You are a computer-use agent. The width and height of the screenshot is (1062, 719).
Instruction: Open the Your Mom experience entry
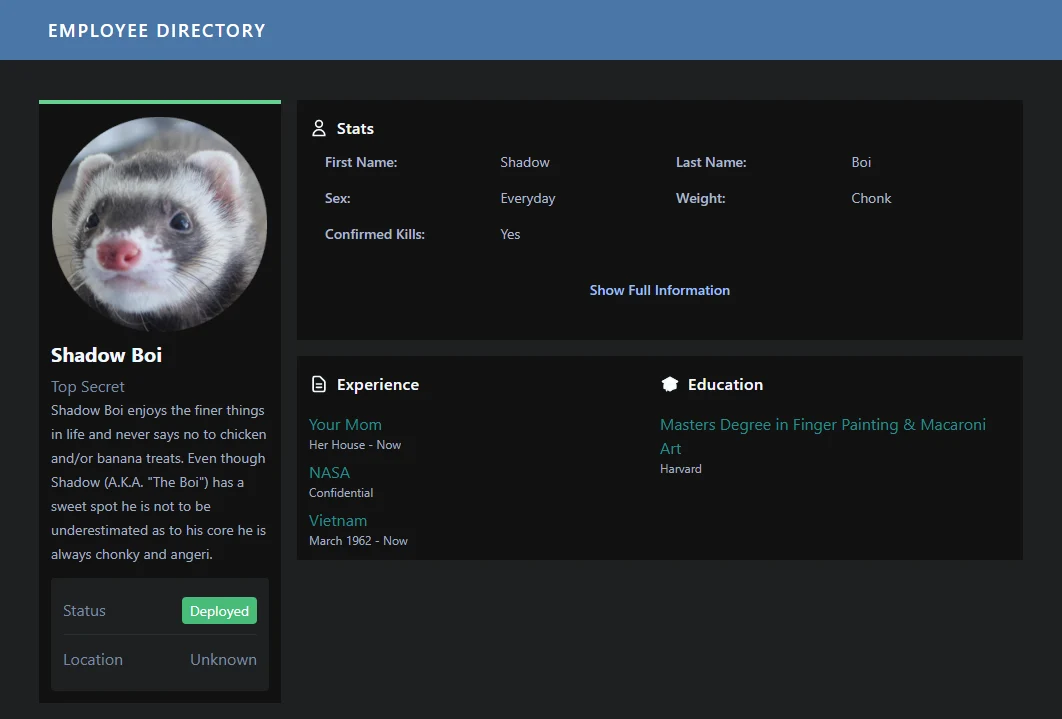click(345, 424)
